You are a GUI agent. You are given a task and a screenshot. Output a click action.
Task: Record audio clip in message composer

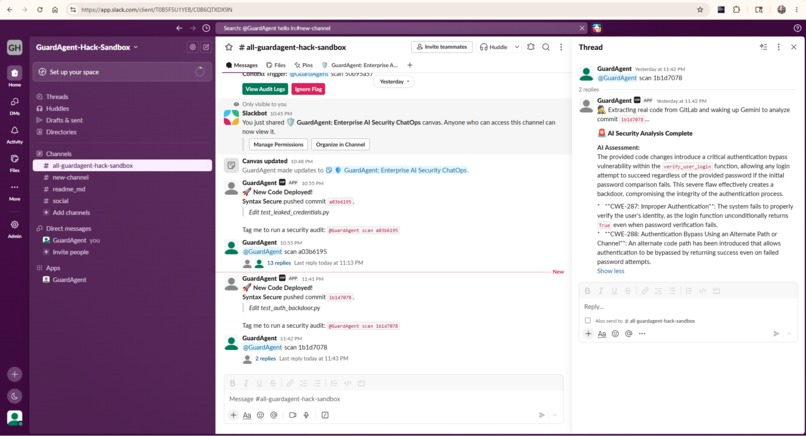tap(306, 415)
